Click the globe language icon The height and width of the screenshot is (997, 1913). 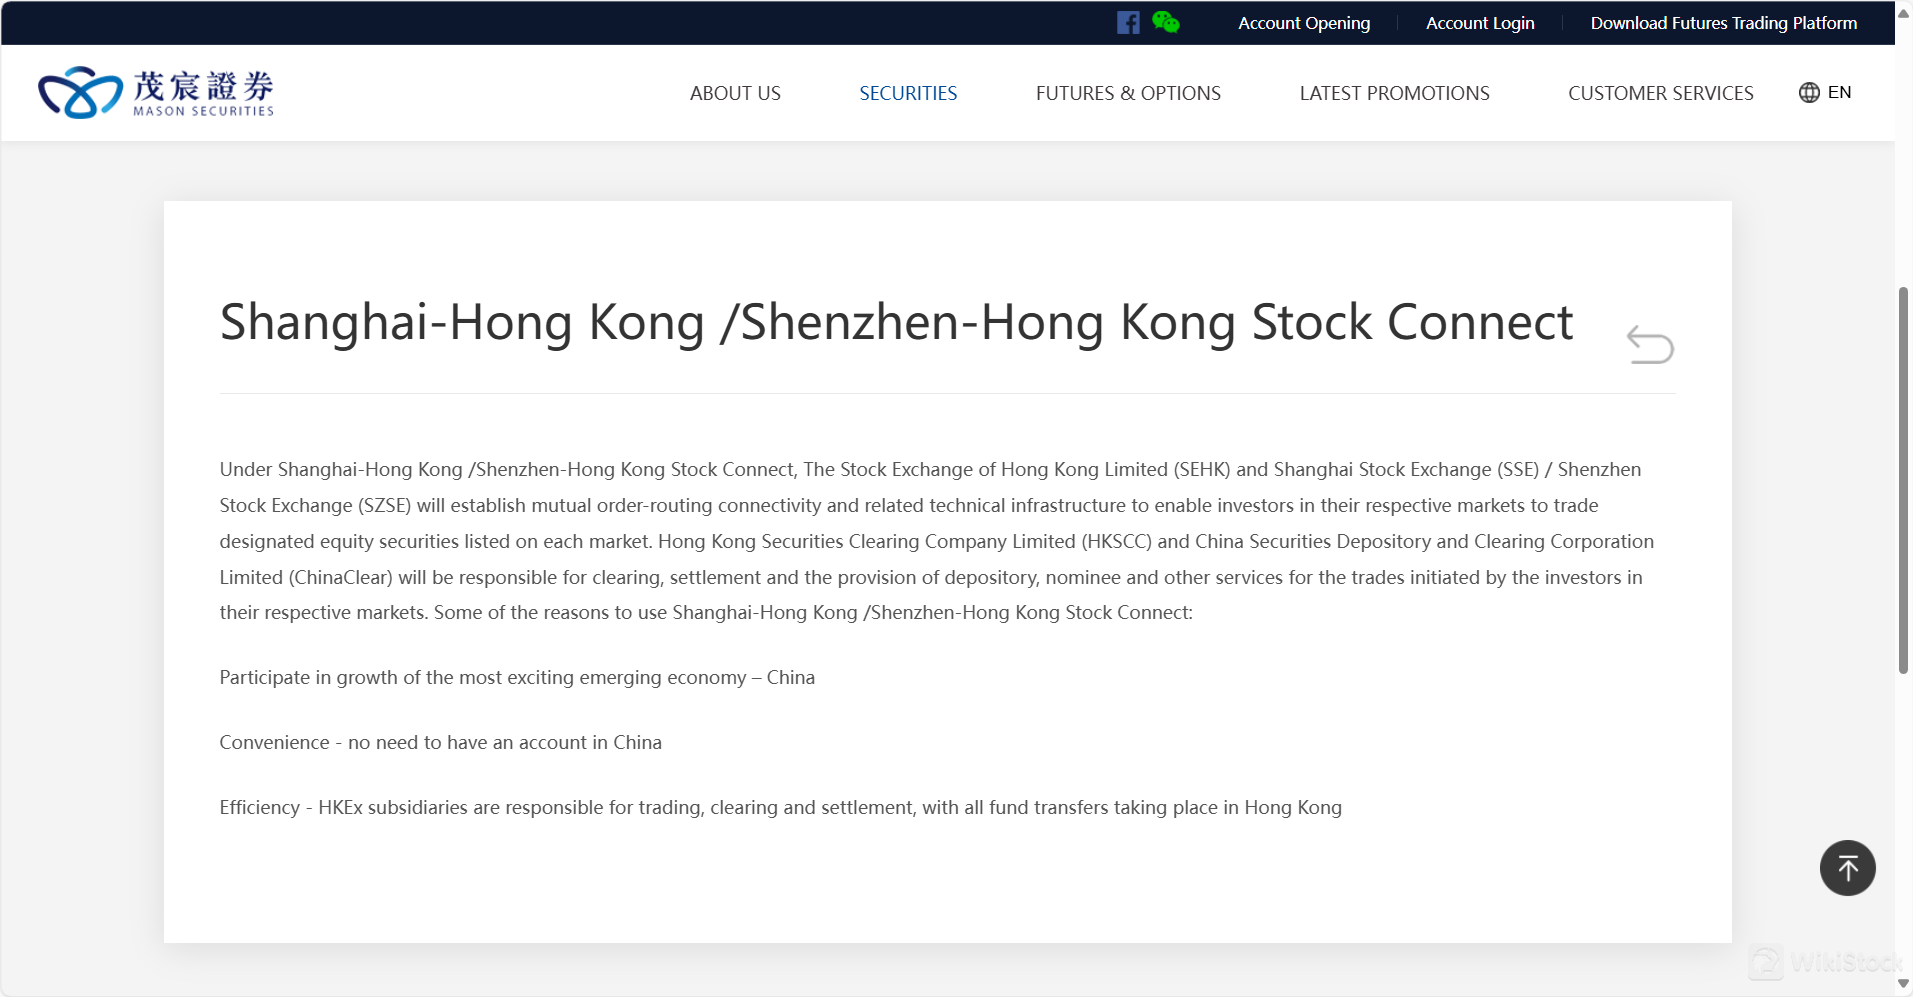click(x=1809, y=93)
